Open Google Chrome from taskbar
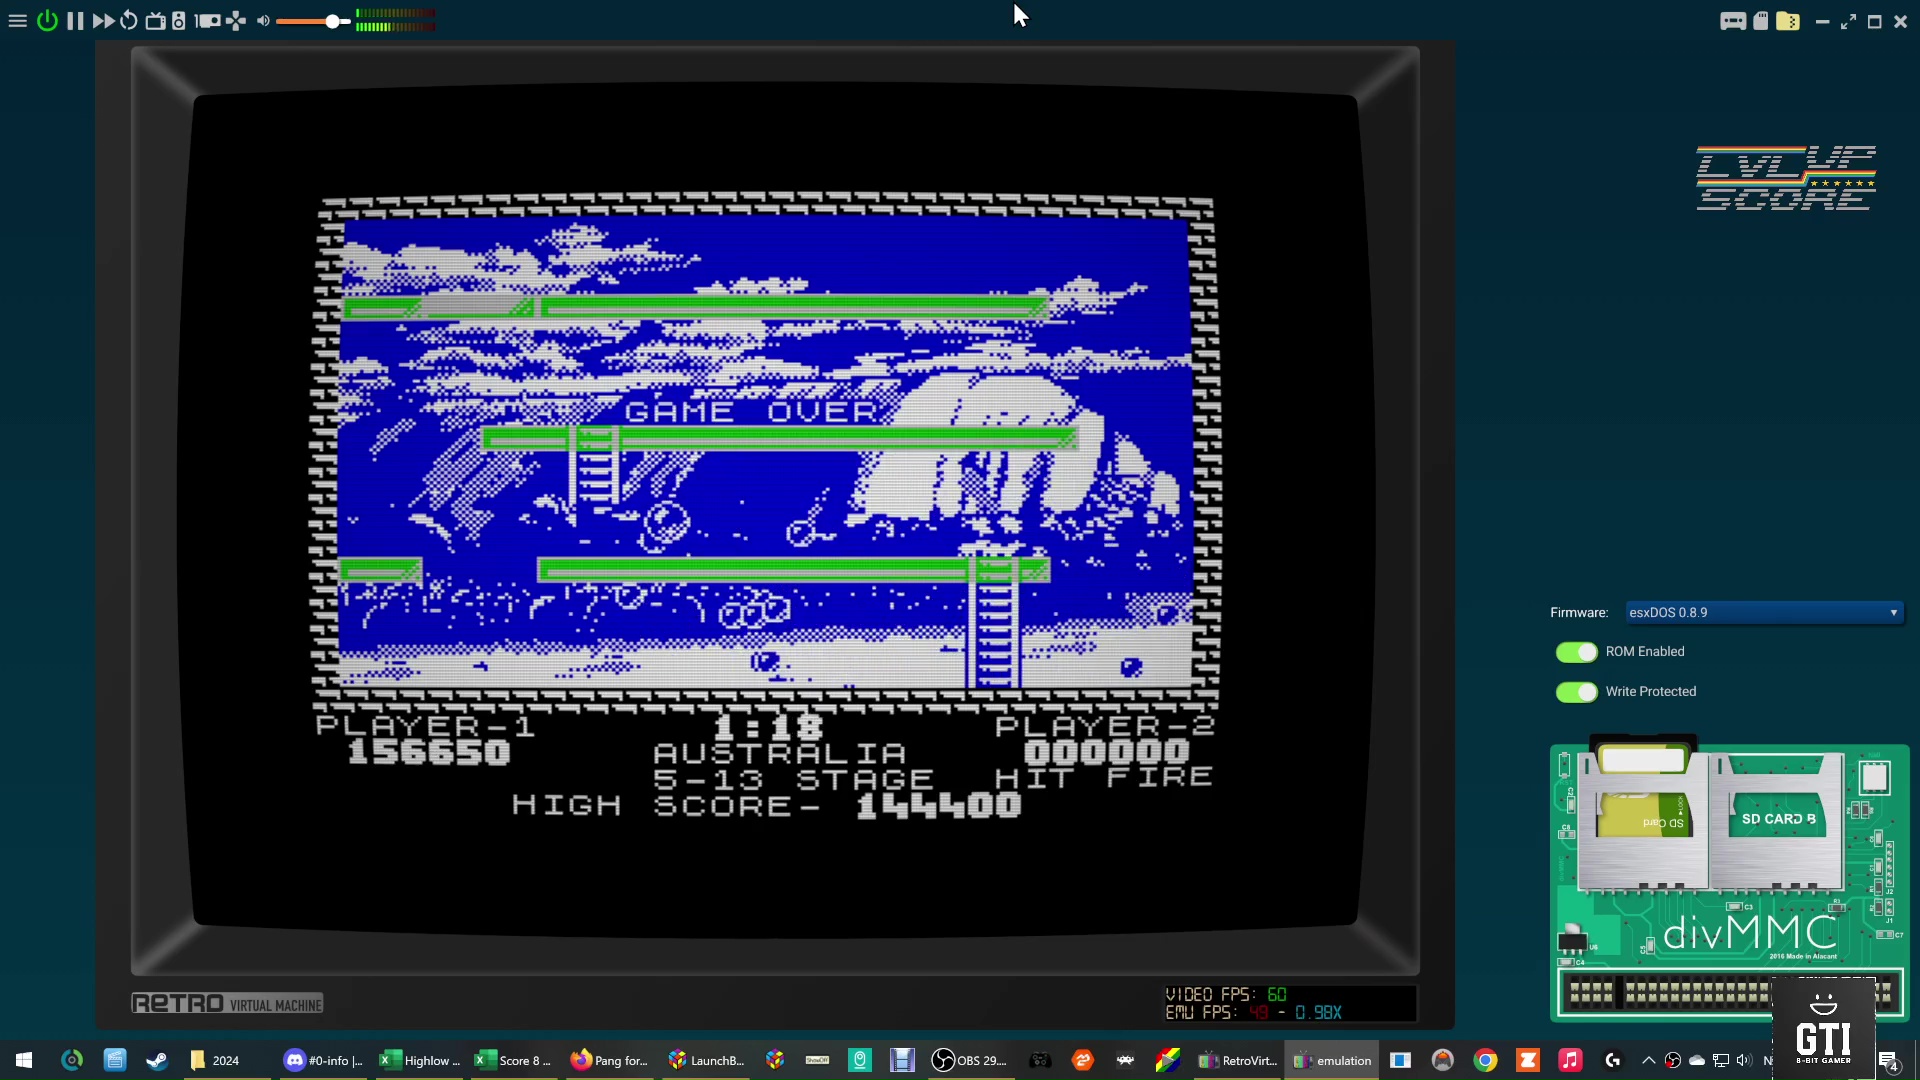 coord(1485,1060)
